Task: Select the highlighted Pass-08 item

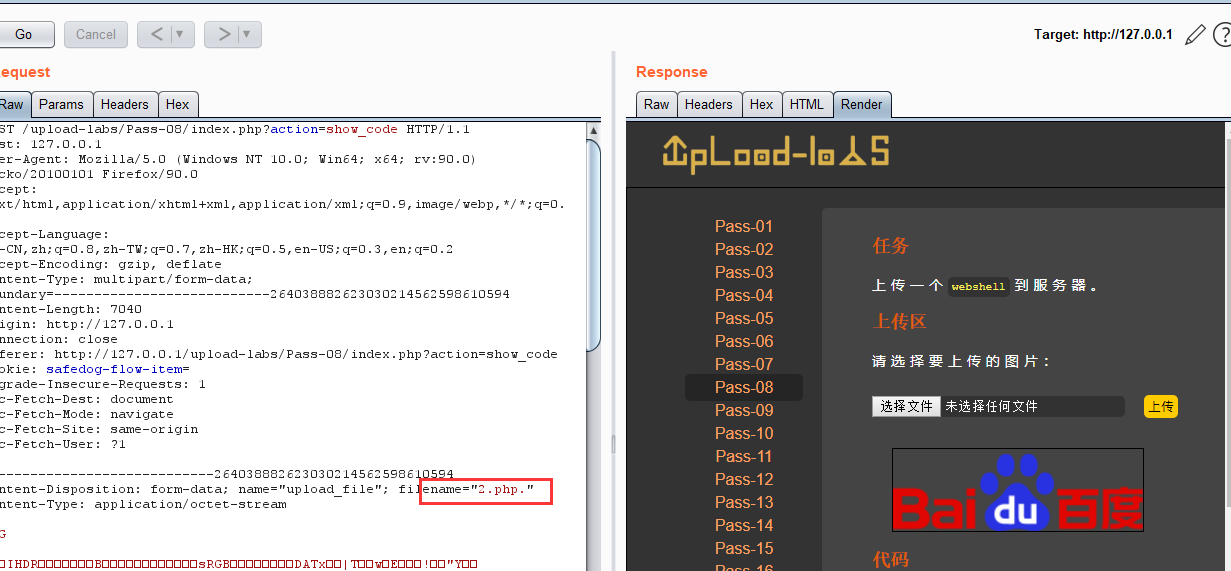Action: [x=744, y=387]
